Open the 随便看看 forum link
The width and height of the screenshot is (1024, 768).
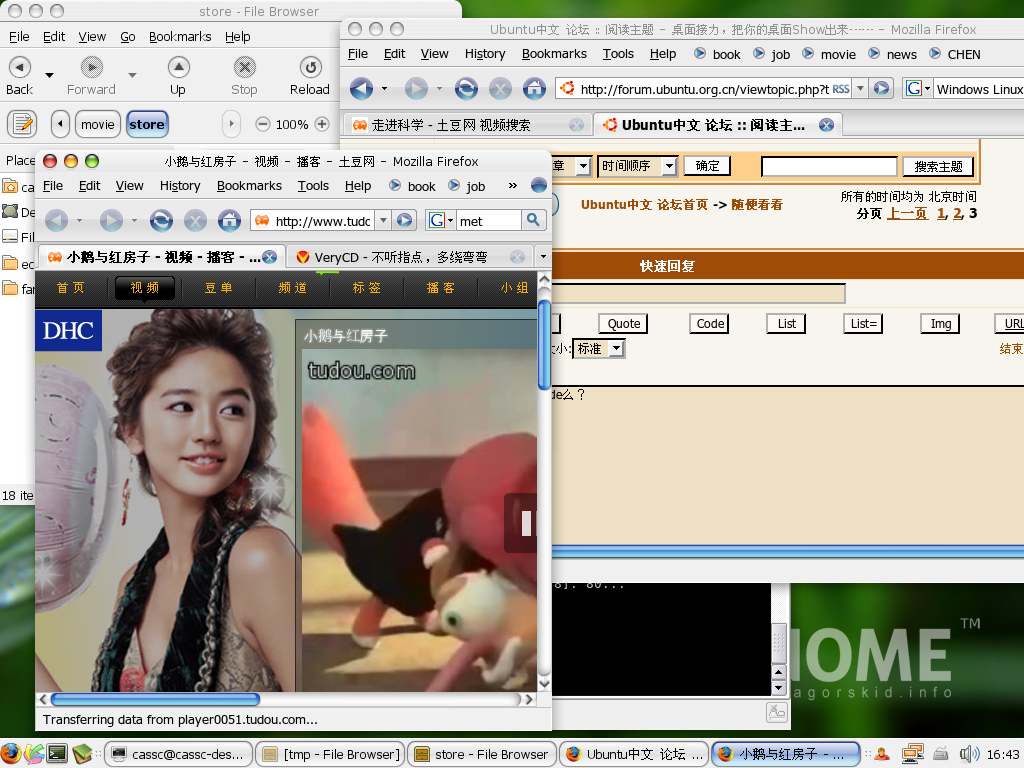[757, 204]
